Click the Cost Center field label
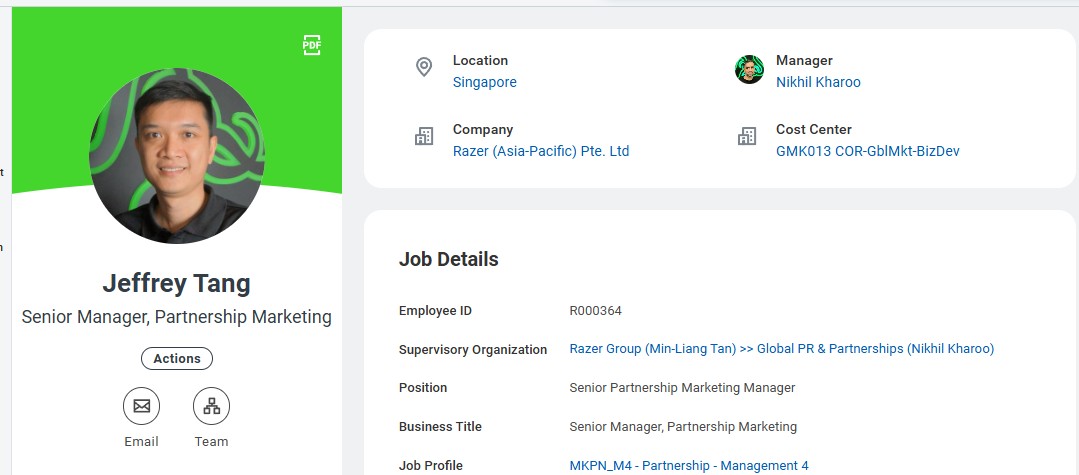The height and width of the screenshot is (475, 1079). 814,129
